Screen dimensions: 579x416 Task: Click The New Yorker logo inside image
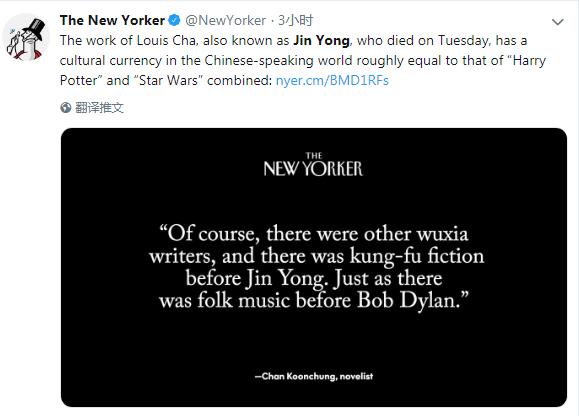coord(313,164)
